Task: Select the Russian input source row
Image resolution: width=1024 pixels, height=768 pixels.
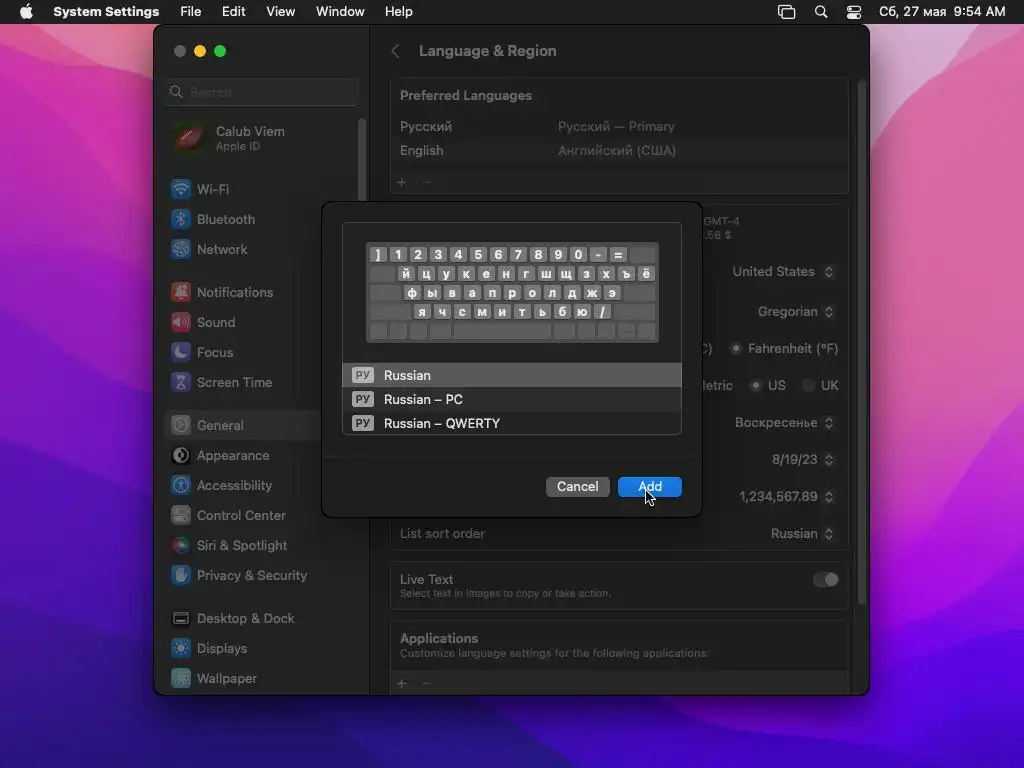Action: point(512,375)
